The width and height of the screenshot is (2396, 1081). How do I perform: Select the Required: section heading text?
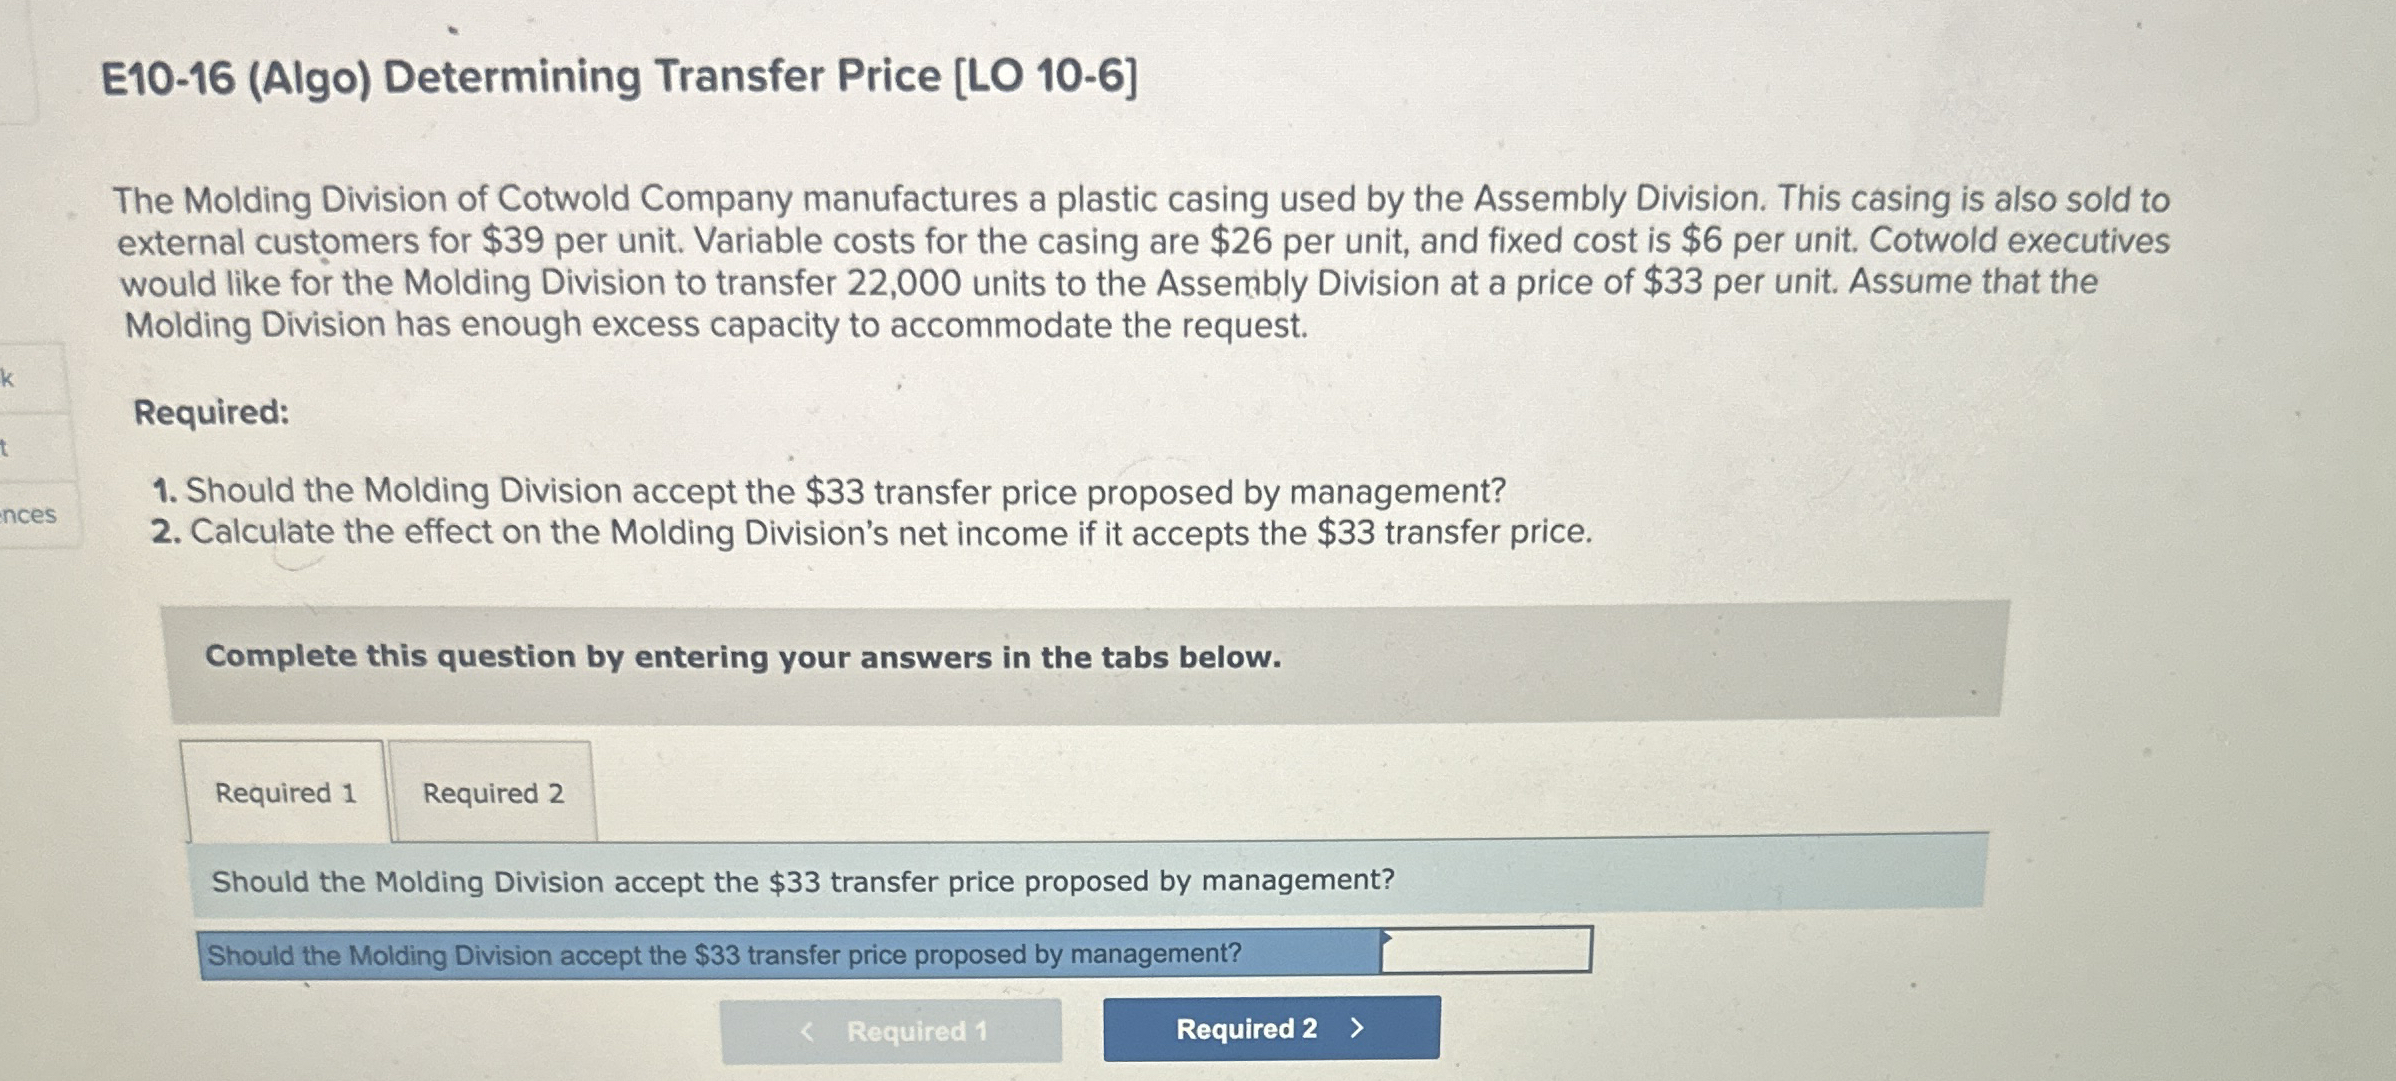click(211, 416)
